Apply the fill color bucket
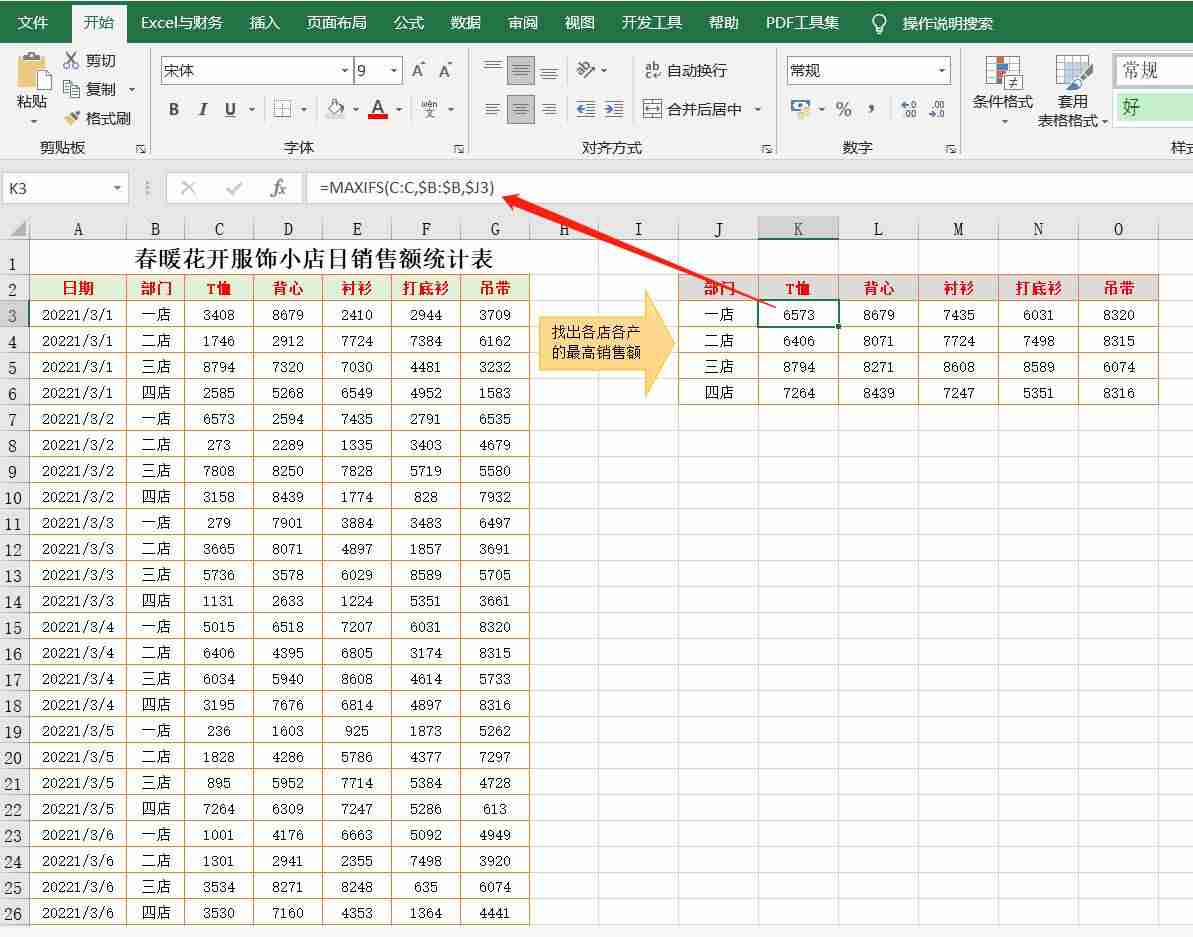Viewport: 1193px width, 937px height. pyautogui.click(x=336, y=109)
